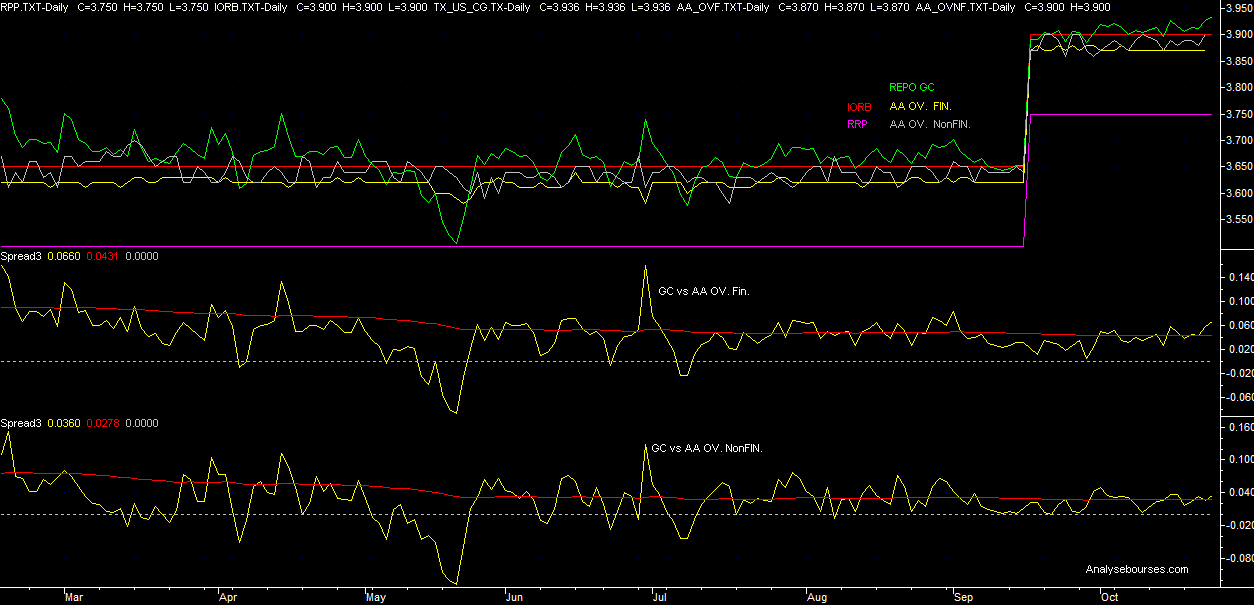Screen dimensions: 1254x605
Task: Click the Aug date axis label
Action: (x=817, y=596)
